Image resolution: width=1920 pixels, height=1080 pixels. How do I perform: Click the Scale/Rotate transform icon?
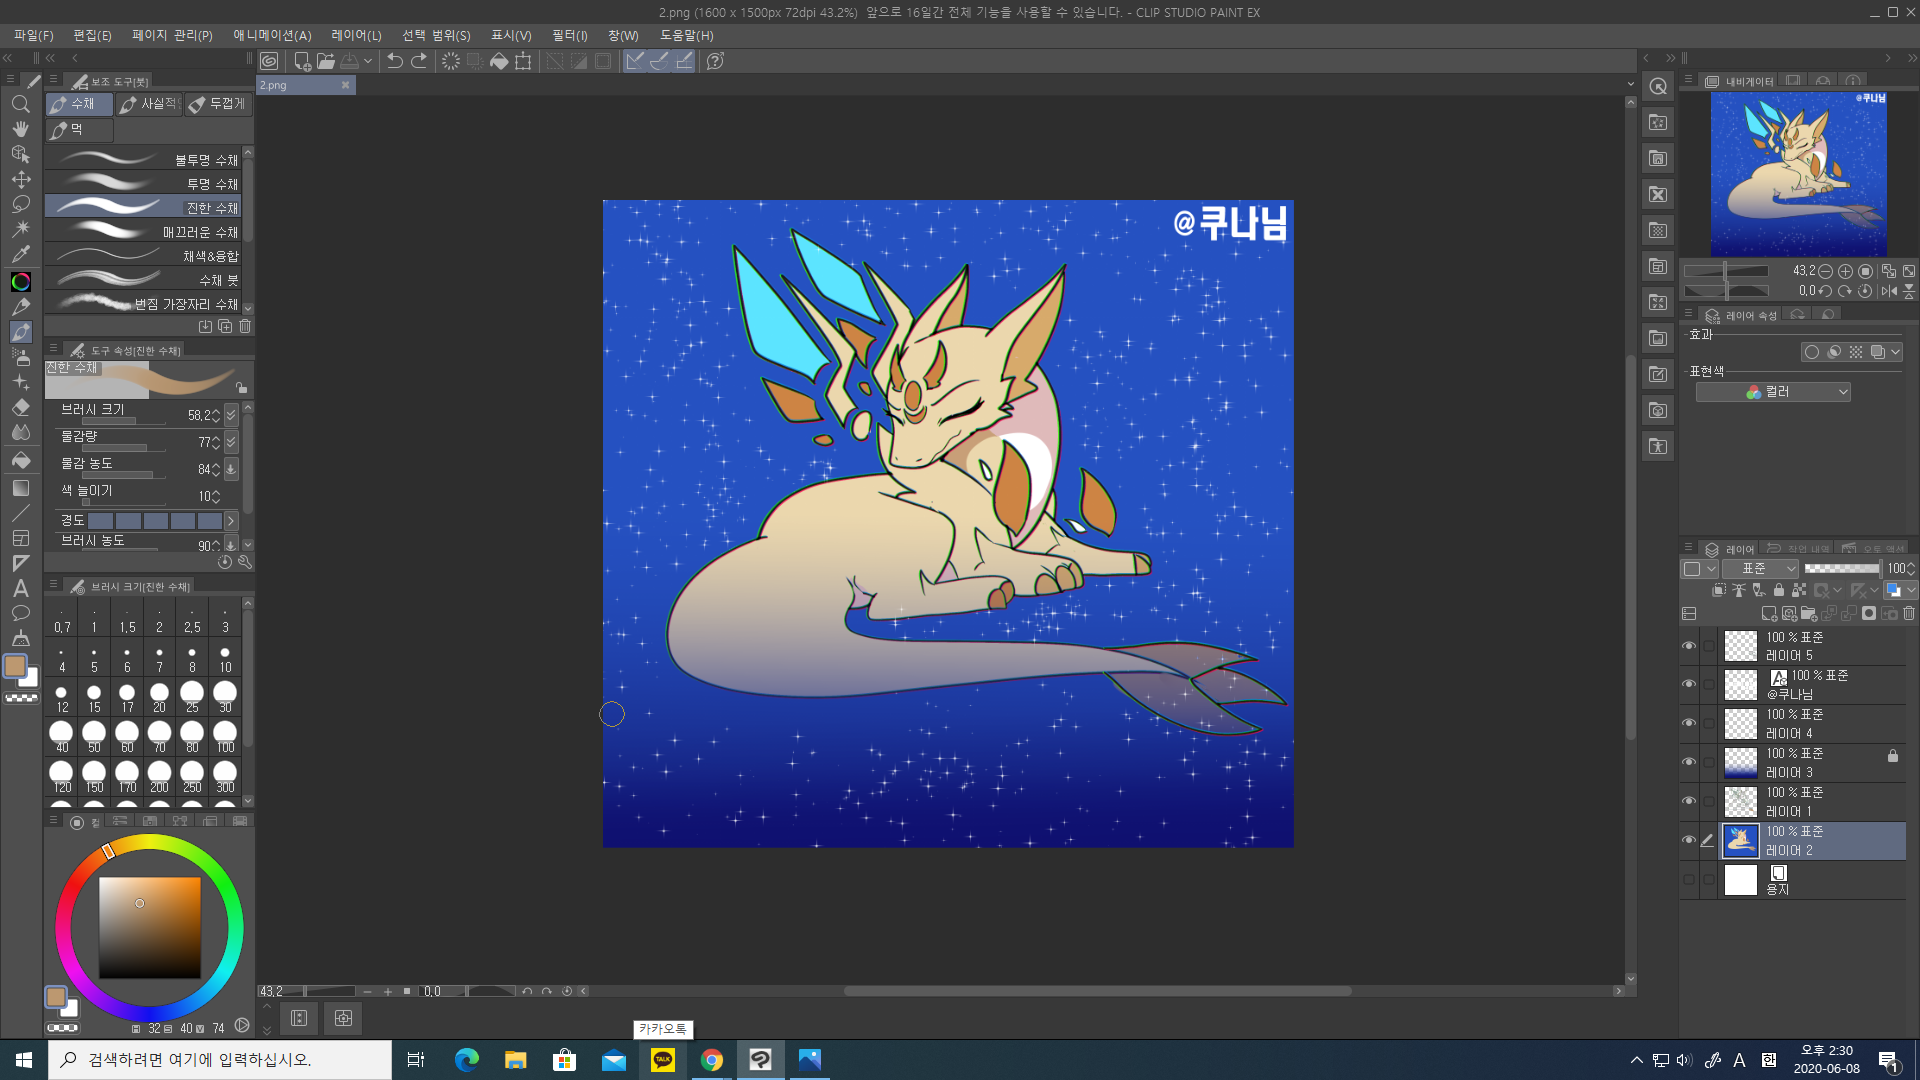[x=523, y=61]
